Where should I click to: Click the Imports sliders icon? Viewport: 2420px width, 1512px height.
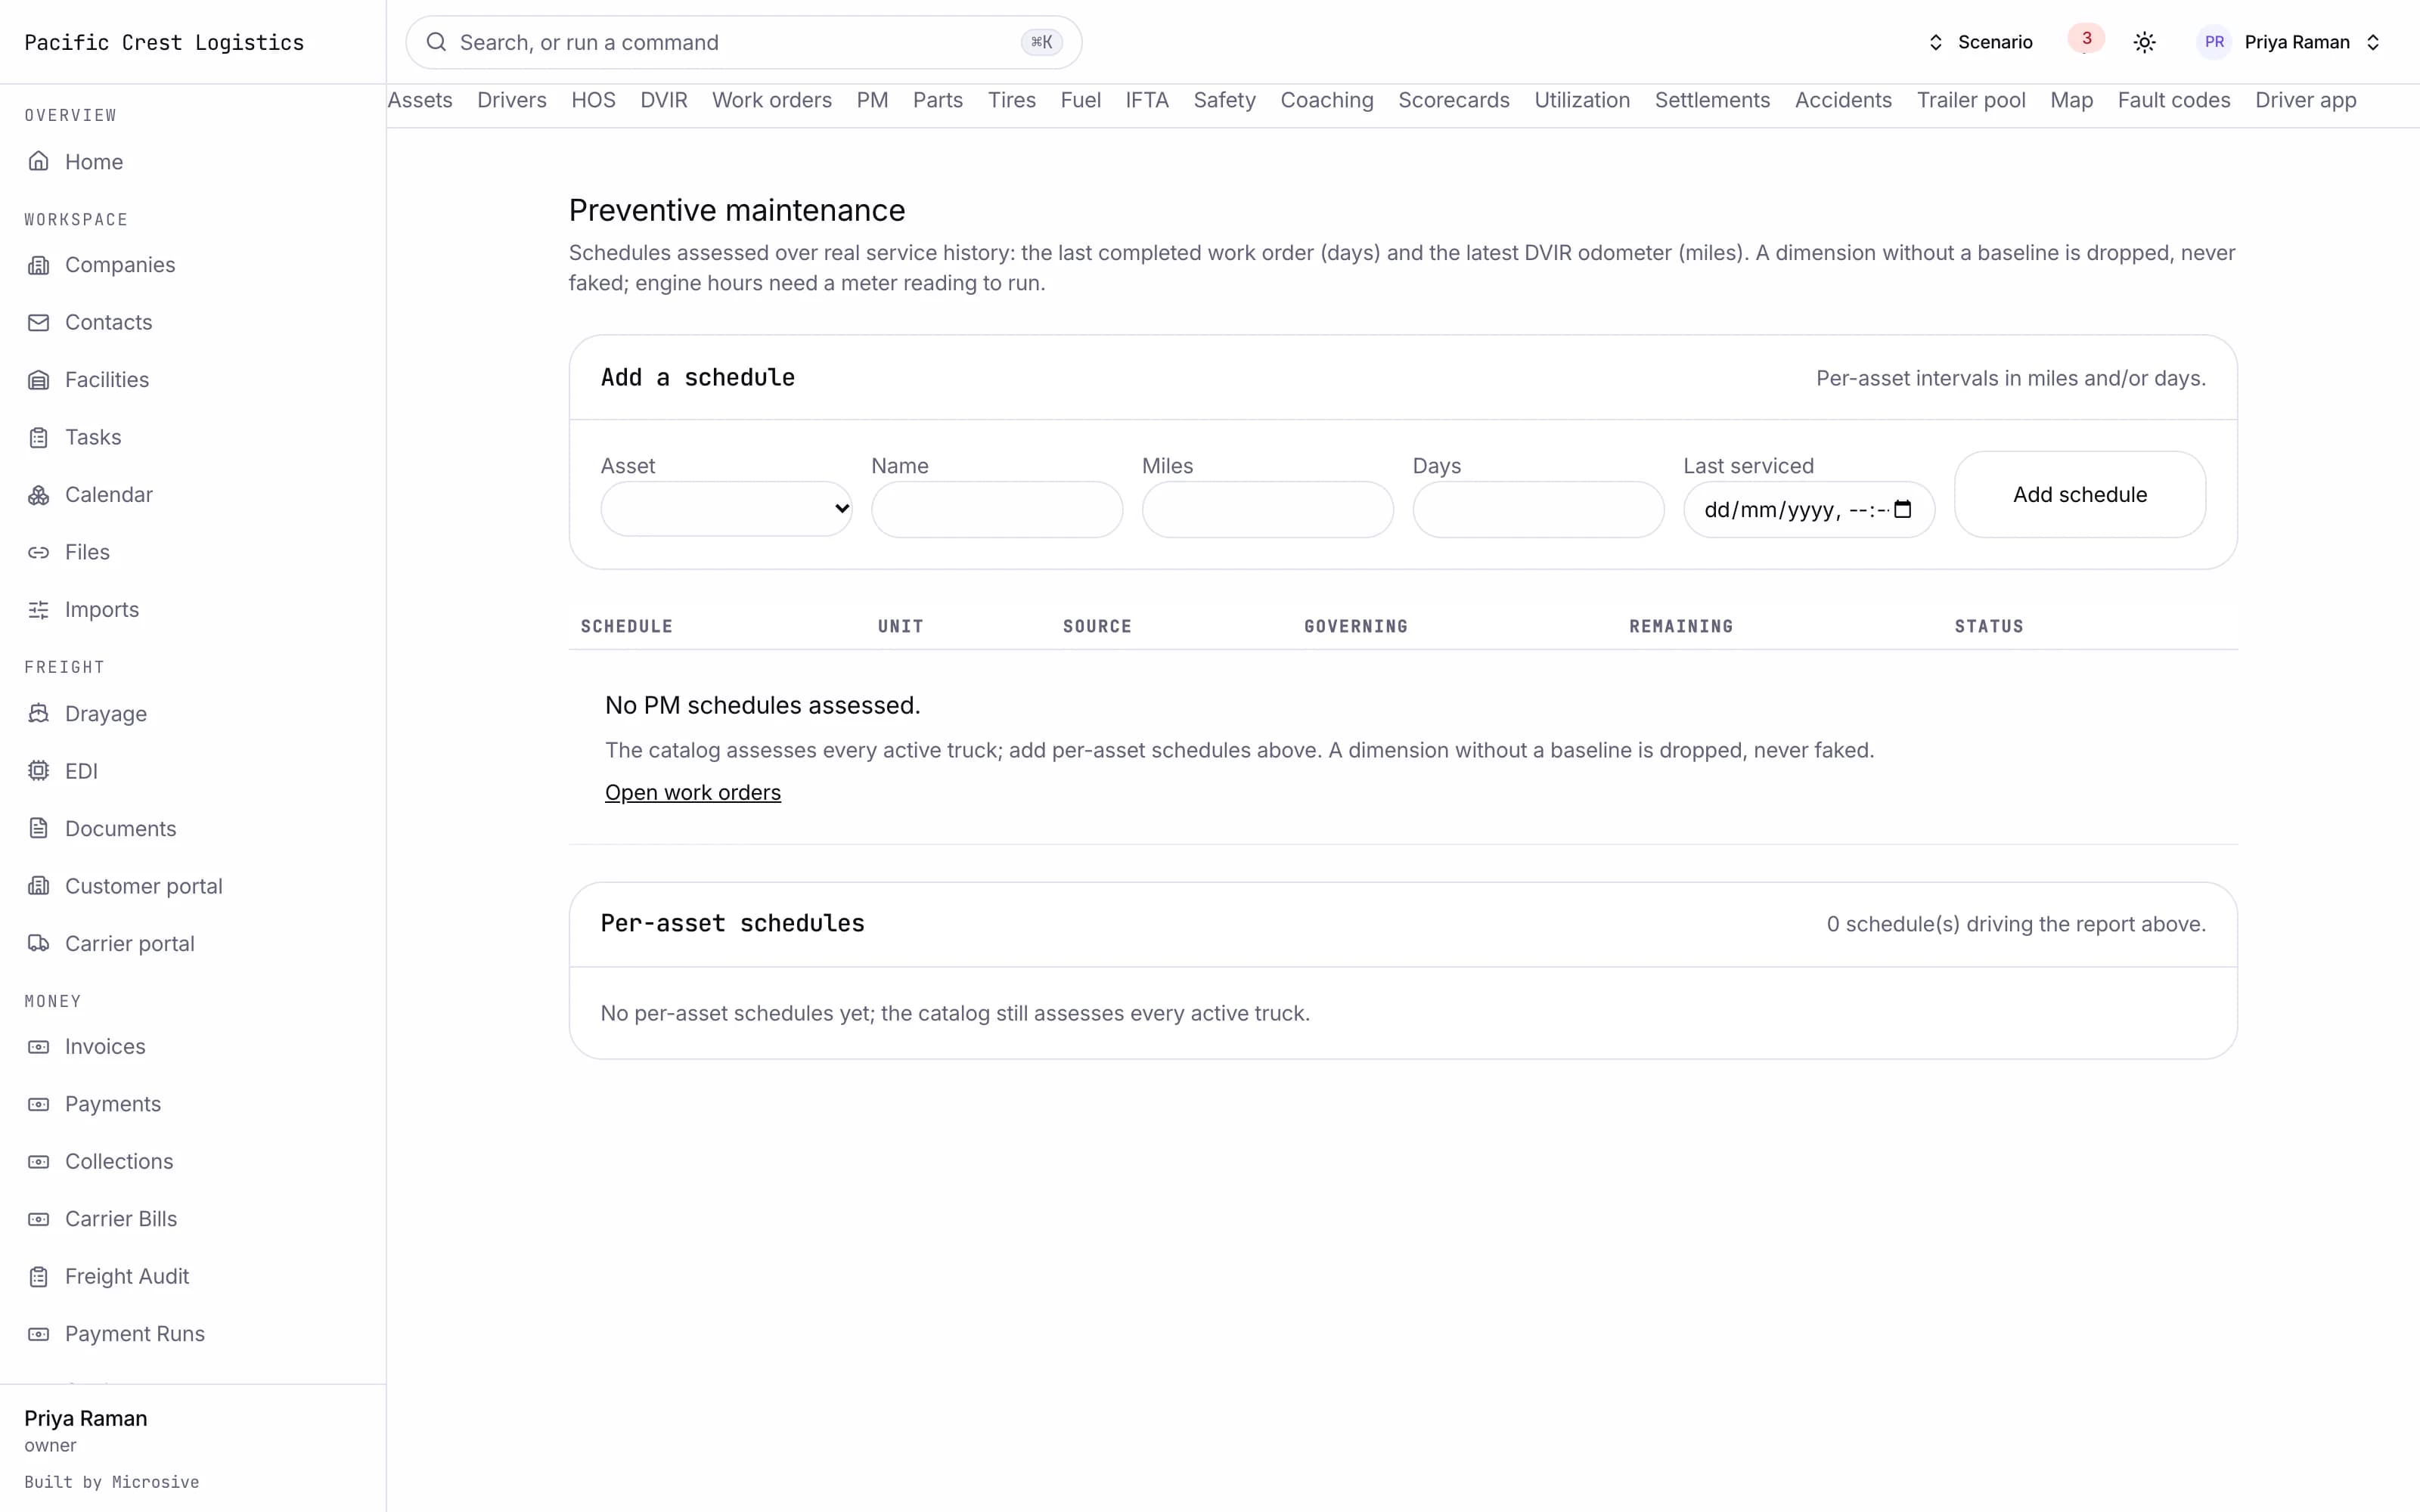[38, 610]
